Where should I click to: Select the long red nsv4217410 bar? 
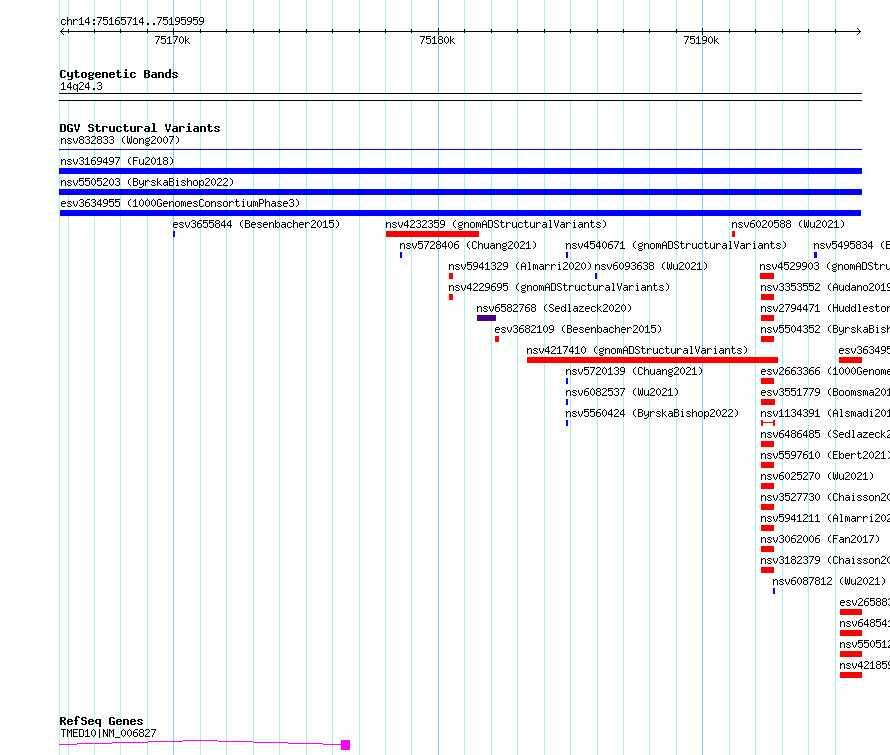(652, 360)
